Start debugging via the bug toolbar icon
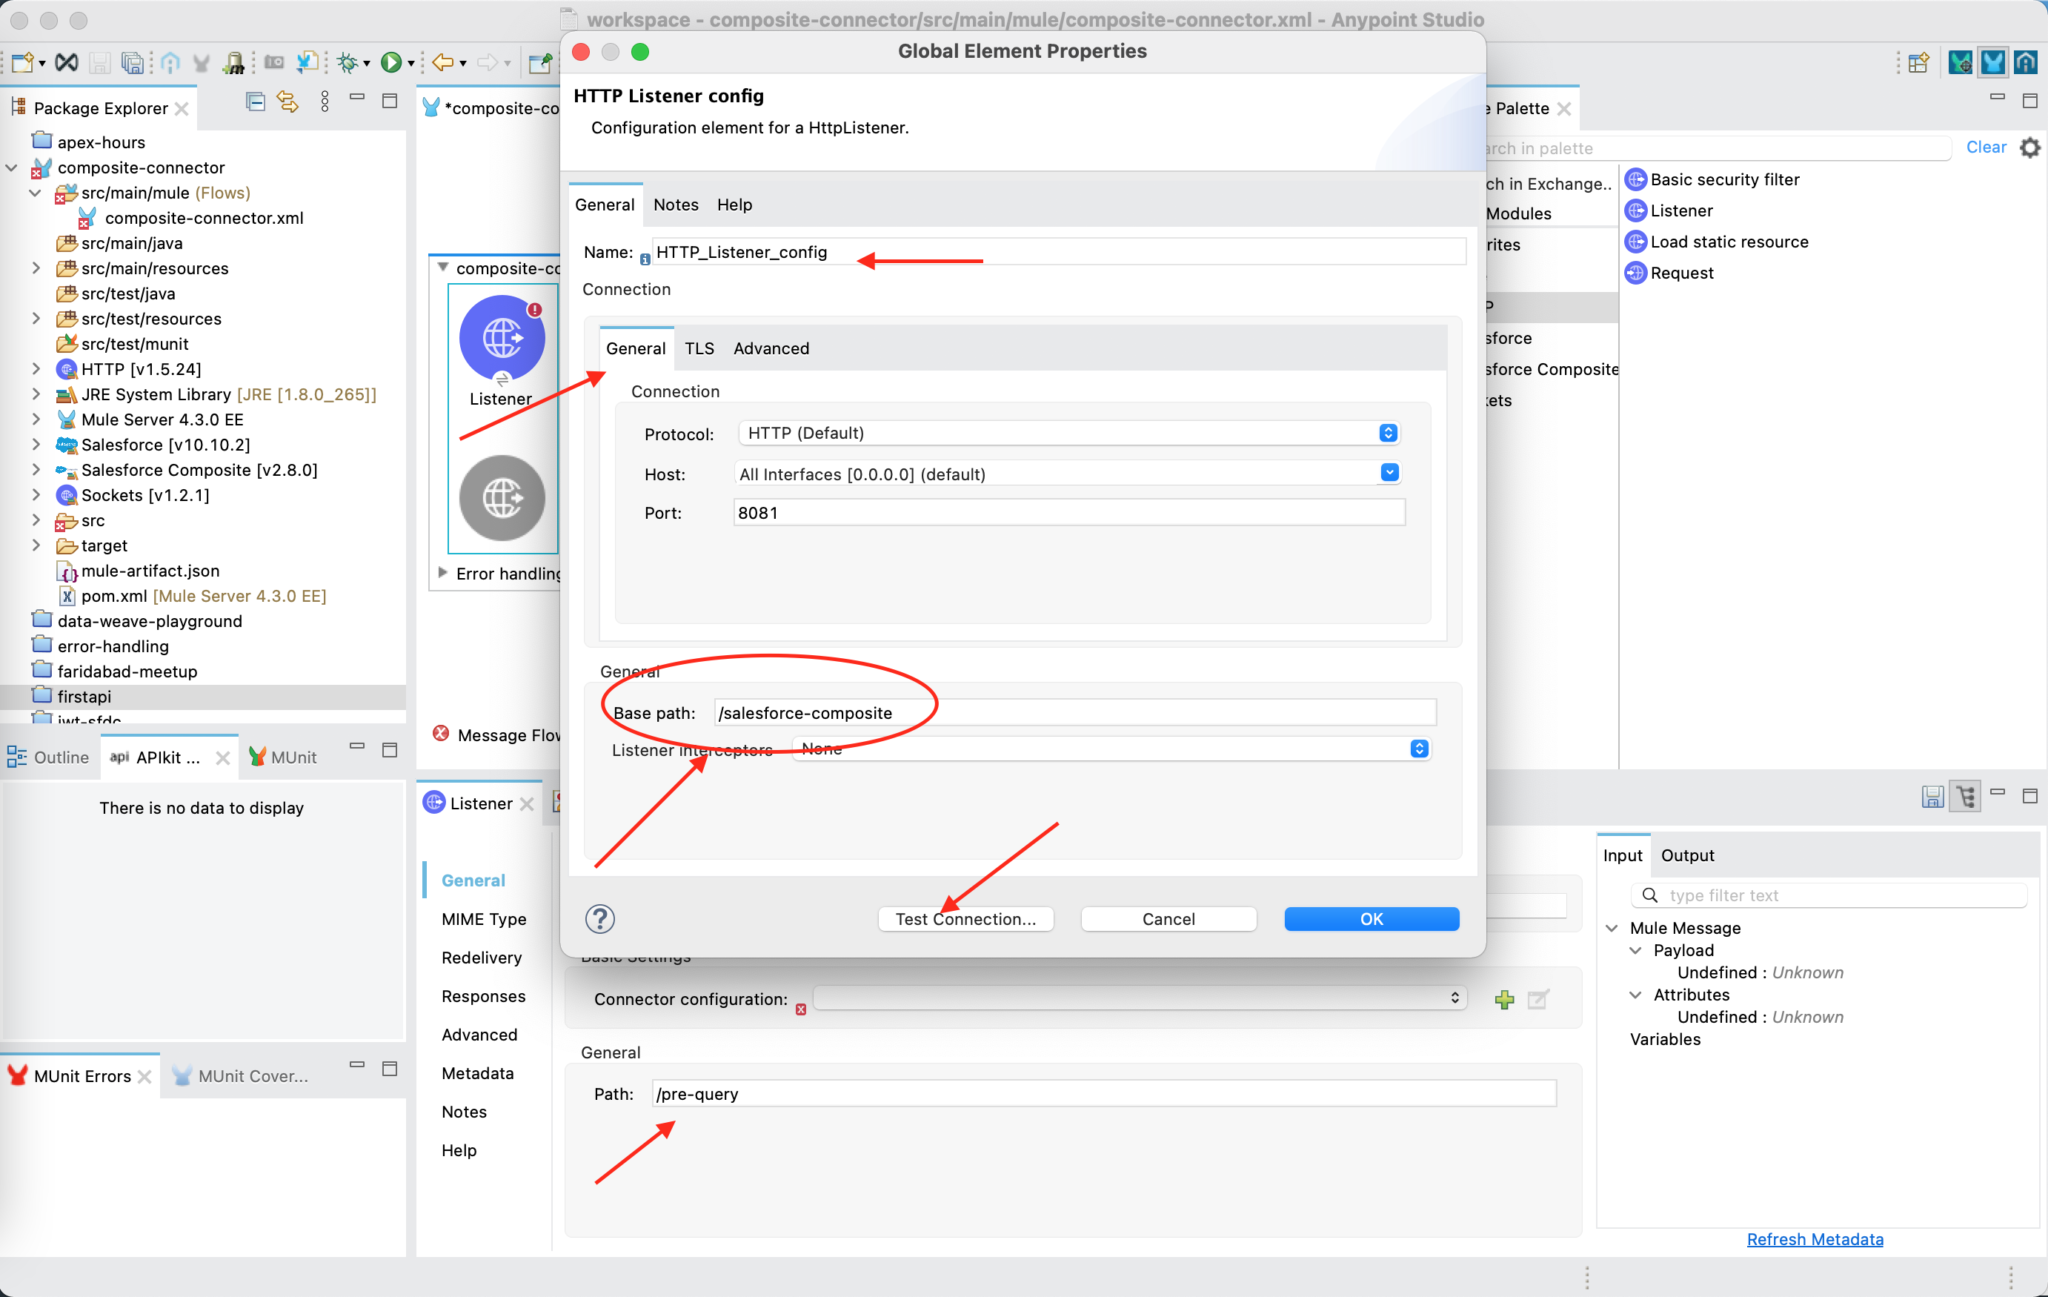The image size is (2048, 1297). pyautogui.click(x=349, y=62)
